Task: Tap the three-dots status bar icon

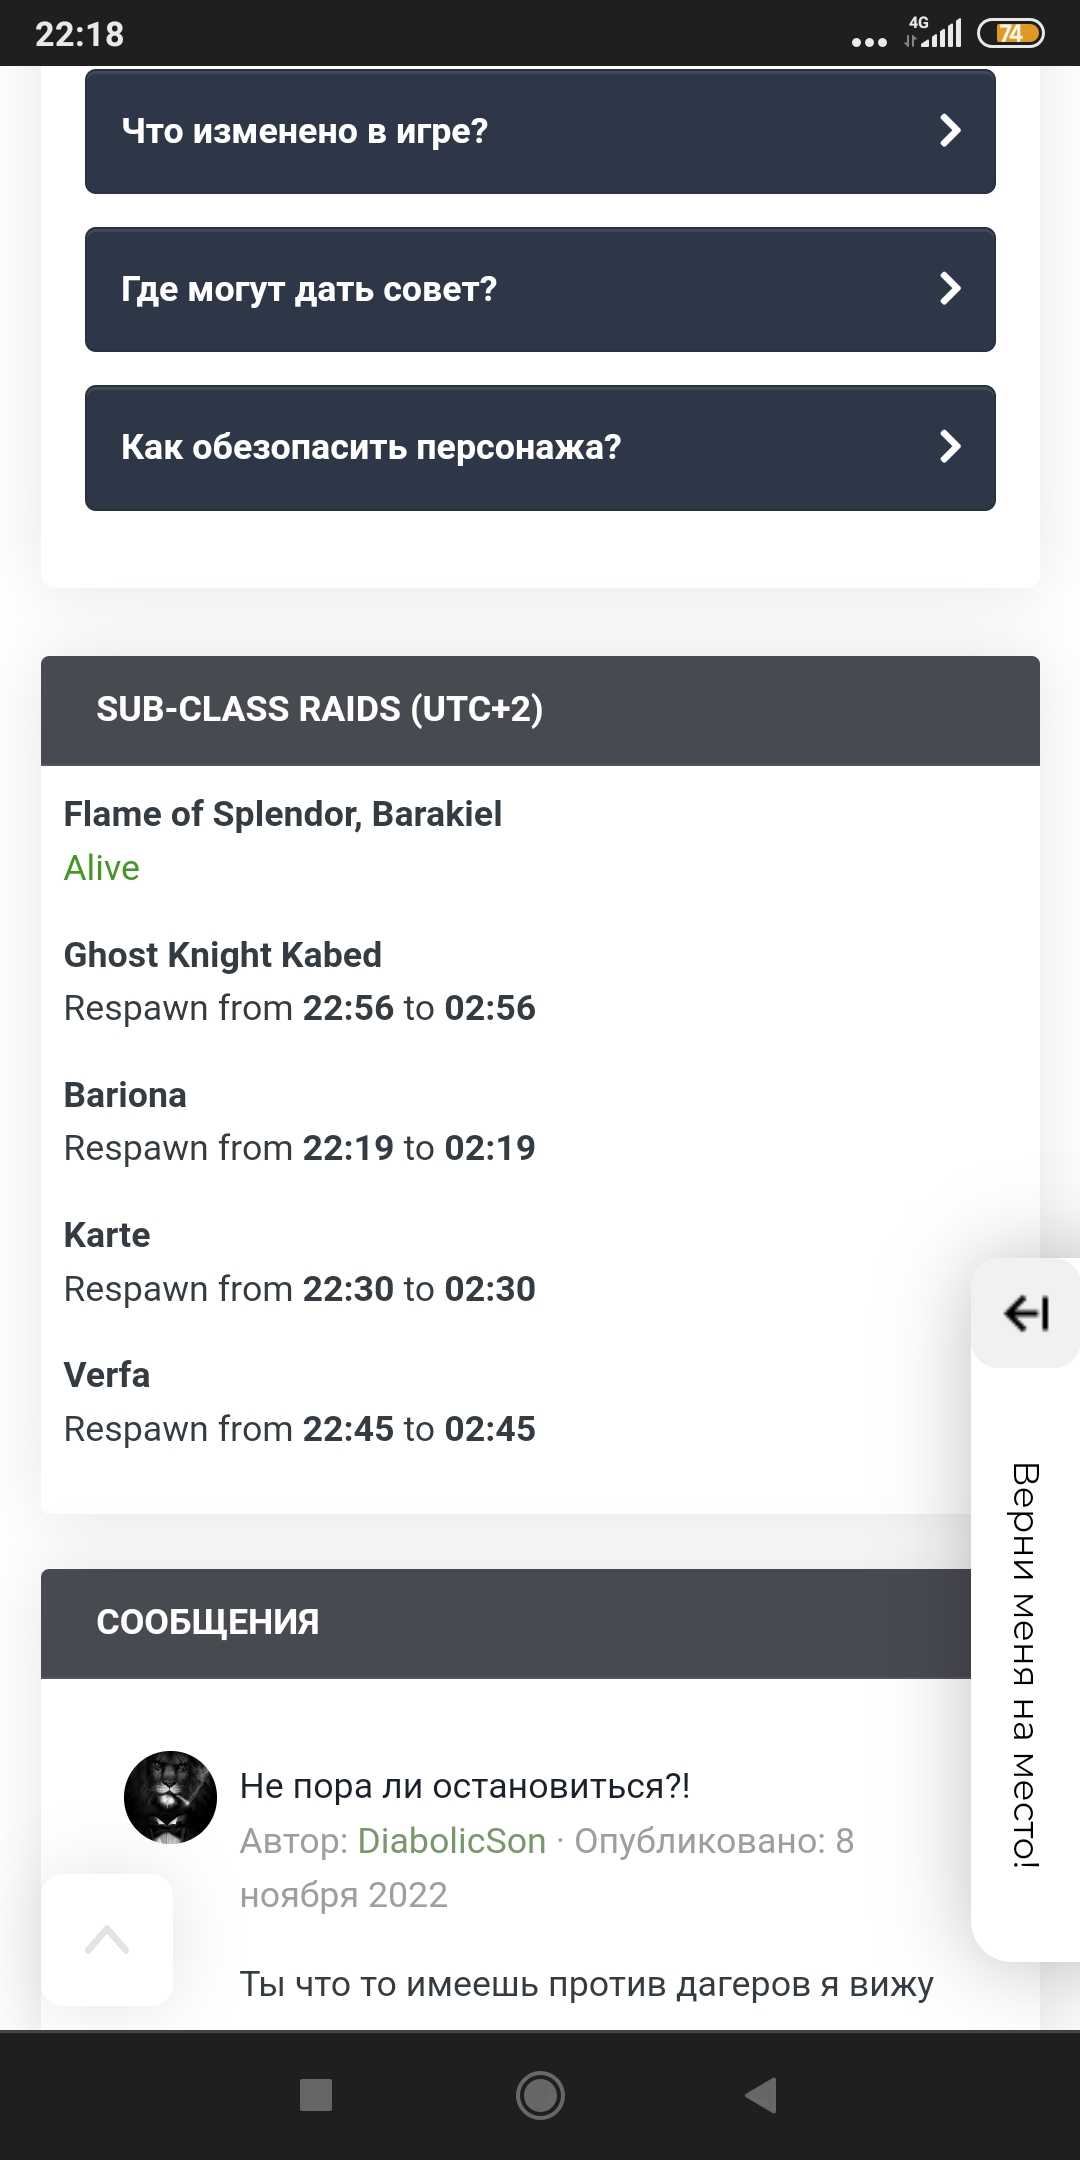Action: 868,41
